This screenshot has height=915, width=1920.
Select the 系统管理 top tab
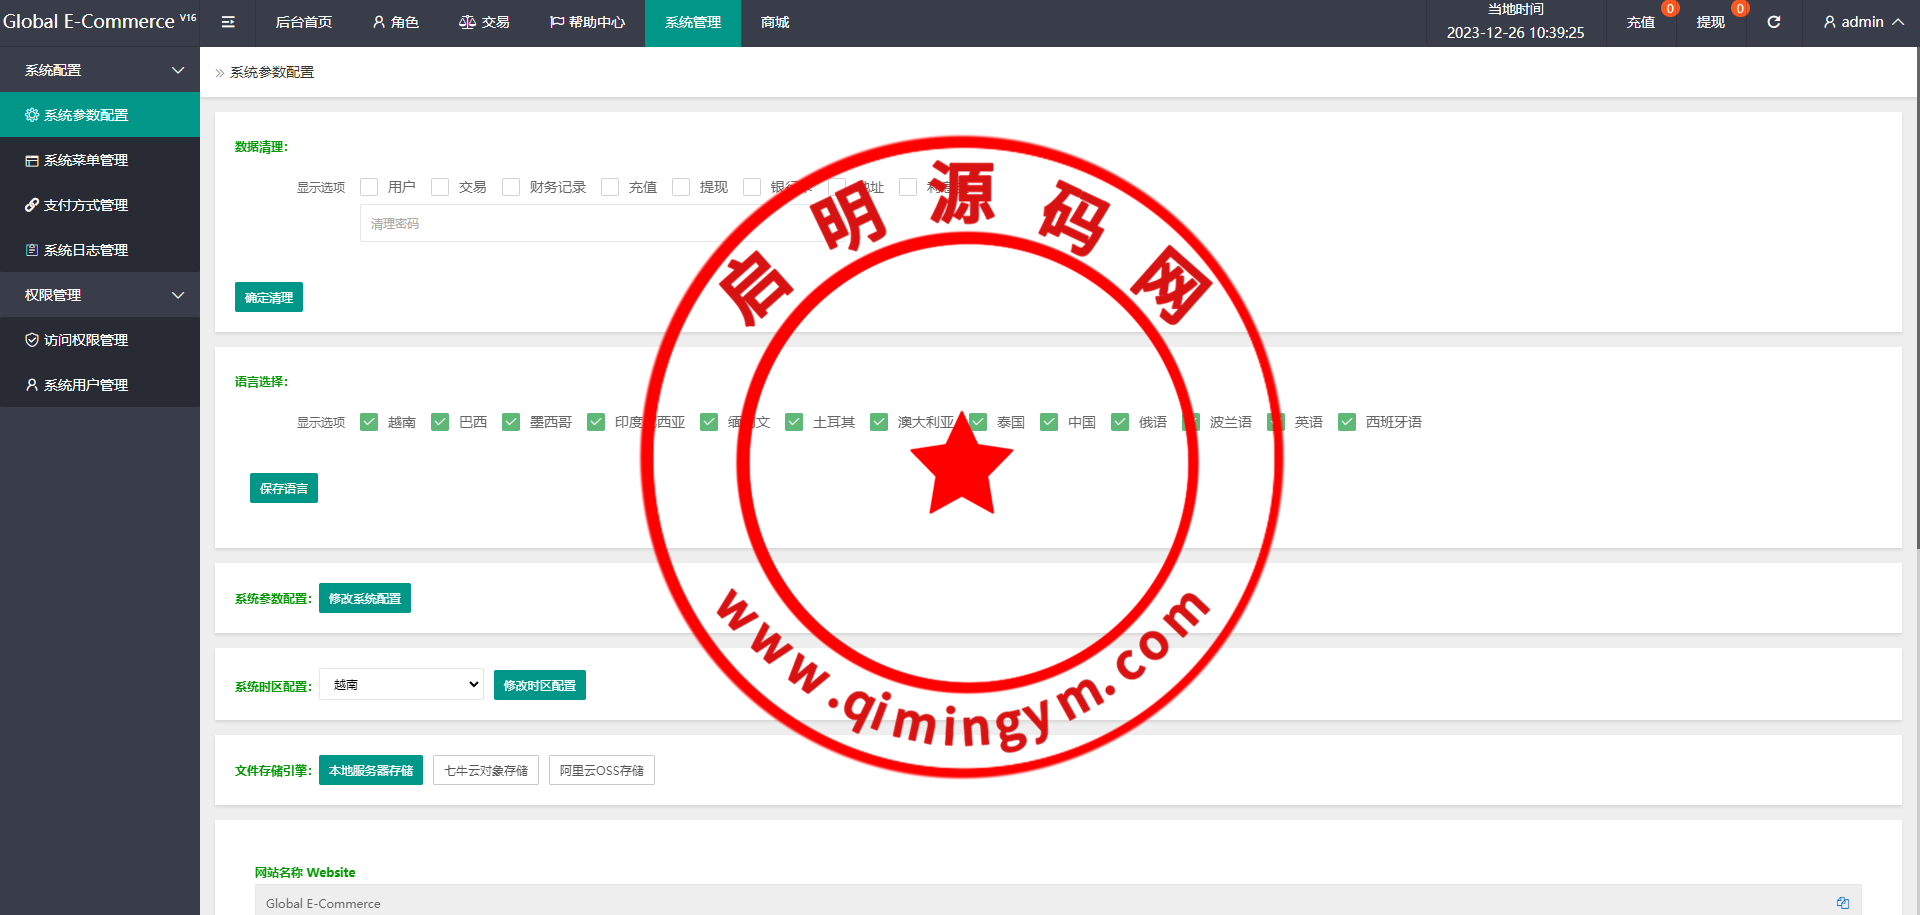[x=693, y=22]
